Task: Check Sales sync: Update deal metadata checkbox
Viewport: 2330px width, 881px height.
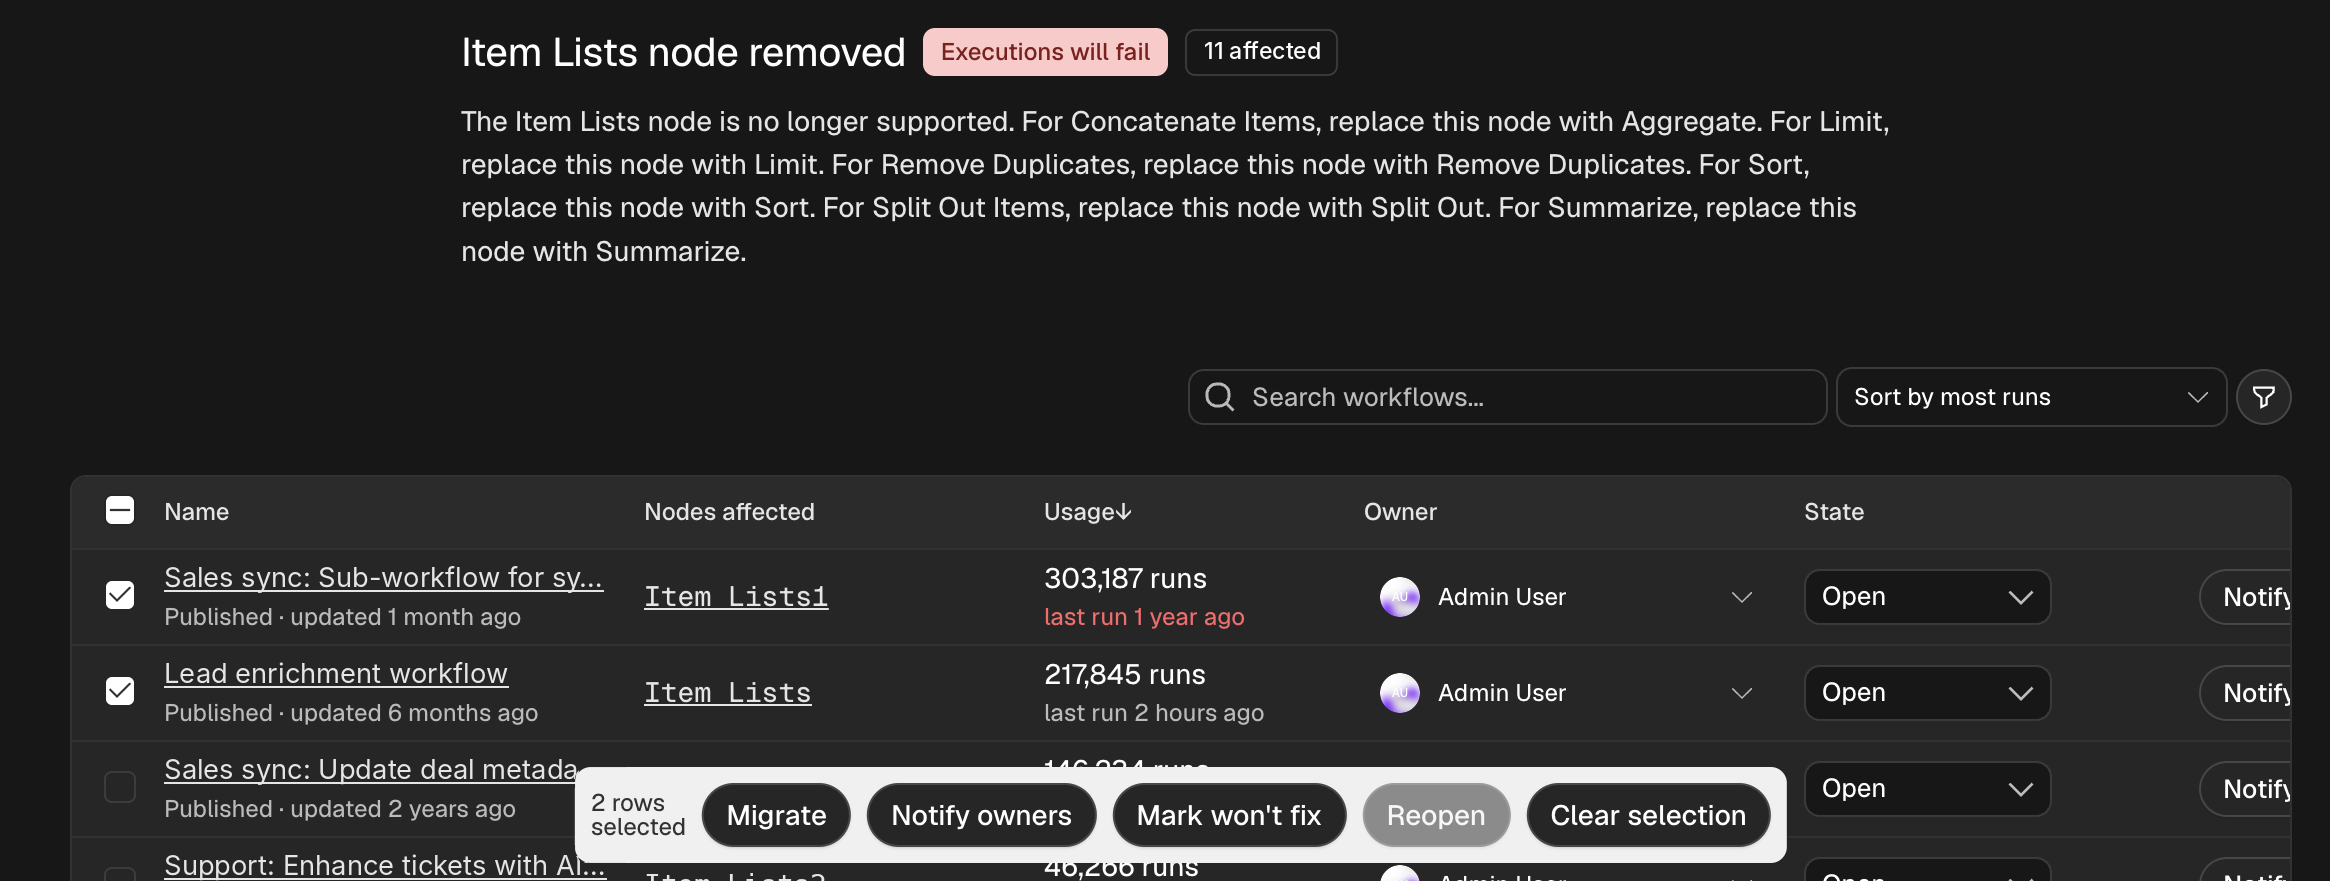Action: click(x=120, y=787)
